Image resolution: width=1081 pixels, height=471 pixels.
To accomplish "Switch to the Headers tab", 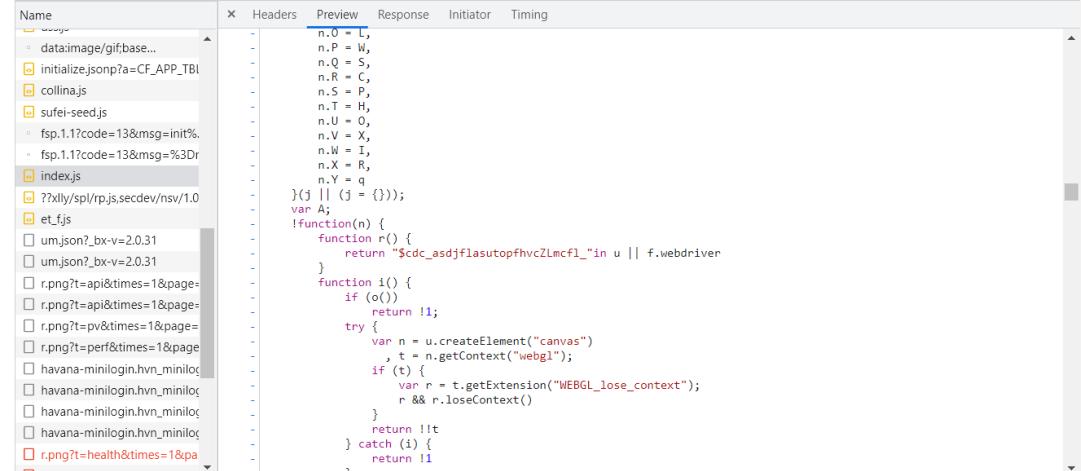I will point(274,14).
